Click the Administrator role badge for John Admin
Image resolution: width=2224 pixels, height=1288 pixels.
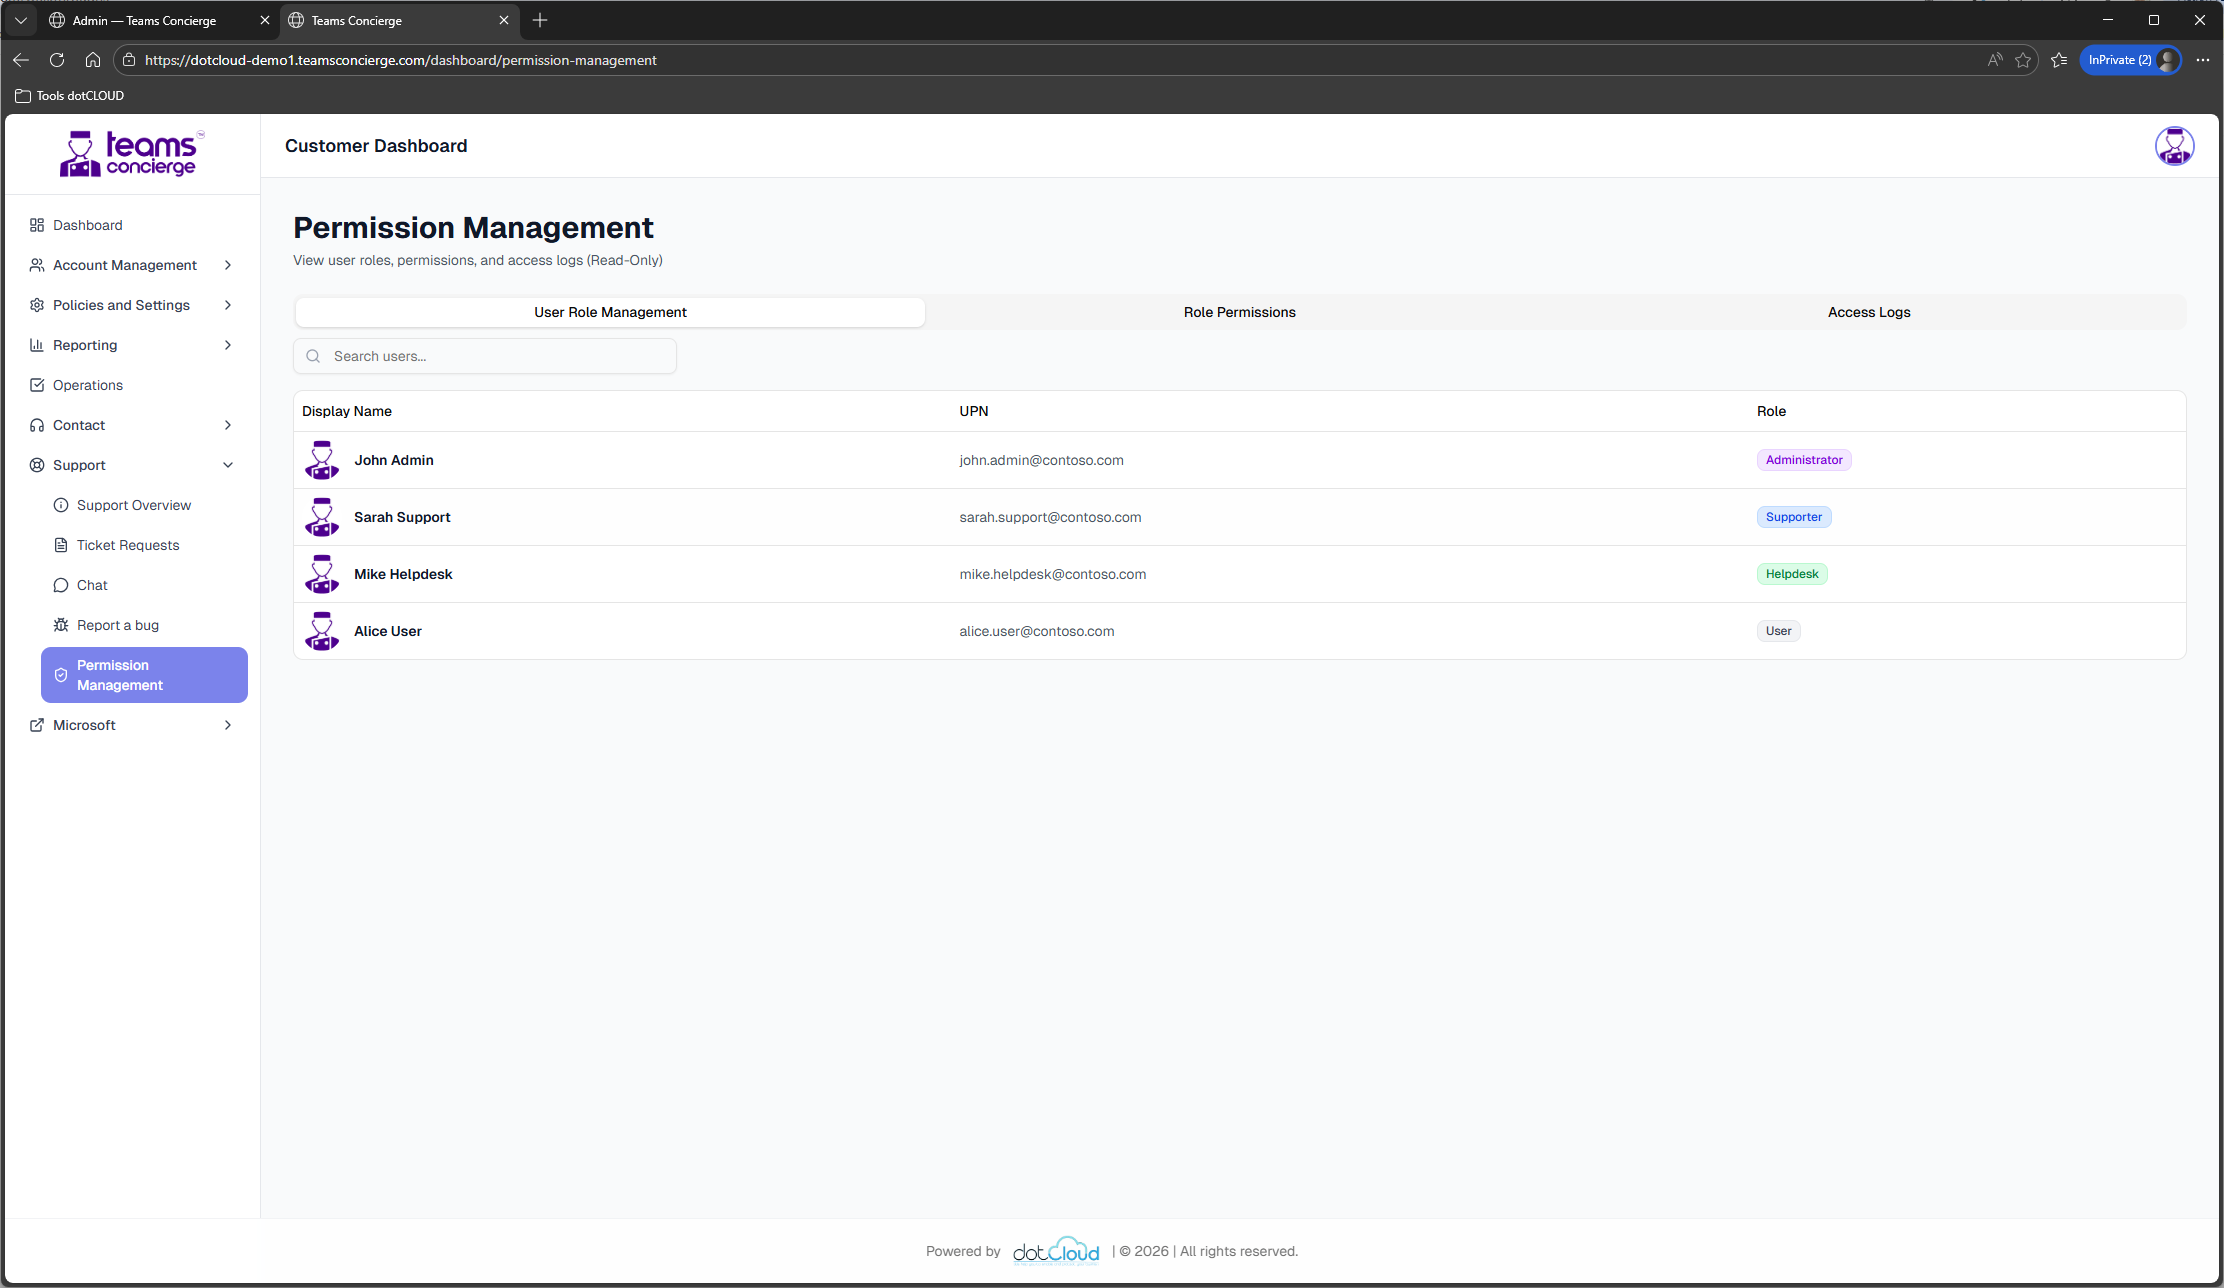pos(1804,460)
